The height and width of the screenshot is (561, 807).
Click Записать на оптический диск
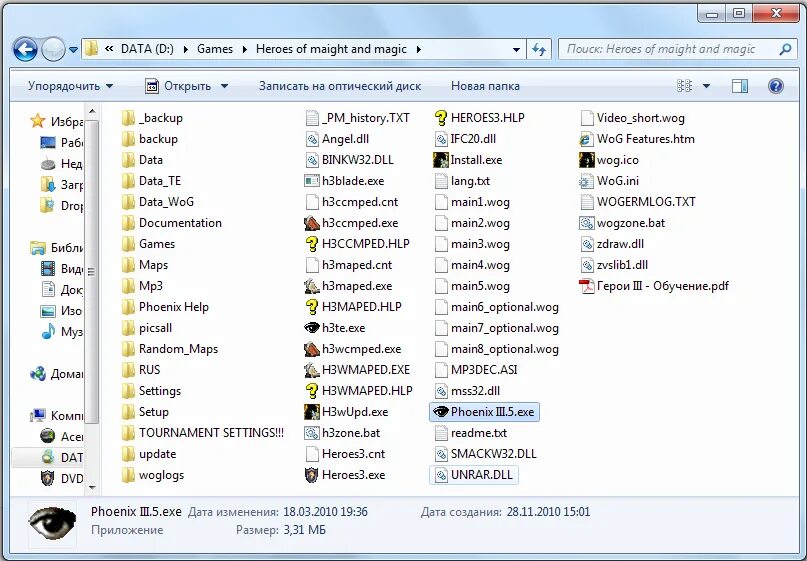tap(340, 86)
